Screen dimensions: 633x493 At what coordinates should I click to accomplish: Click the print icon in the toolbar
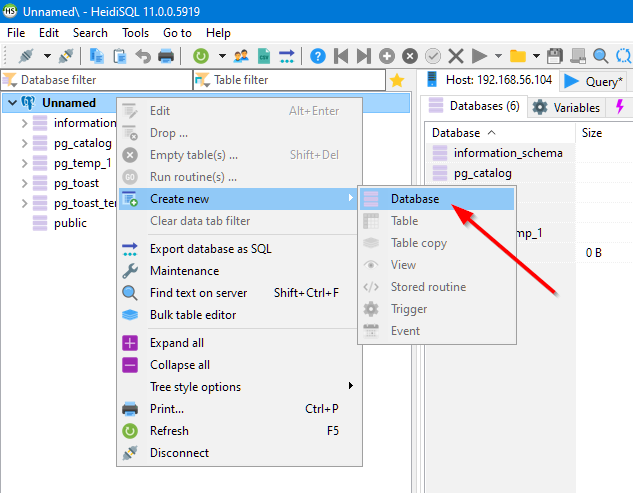[166, 56]
